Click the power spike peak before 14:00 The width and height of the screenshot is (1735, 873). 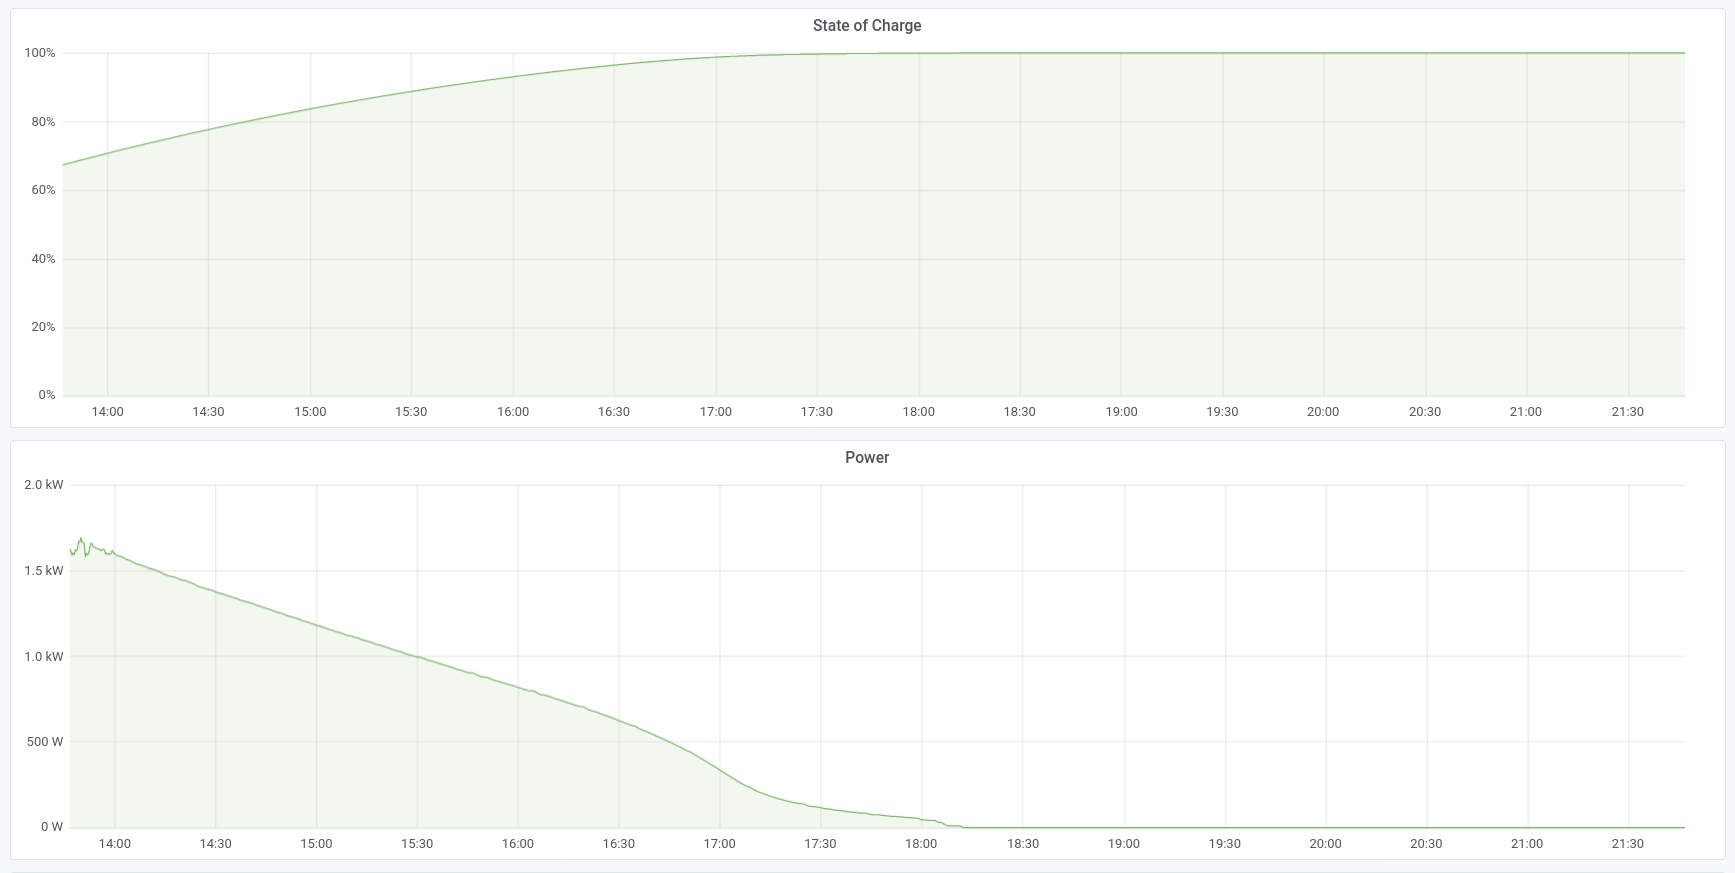coord(81,539)
